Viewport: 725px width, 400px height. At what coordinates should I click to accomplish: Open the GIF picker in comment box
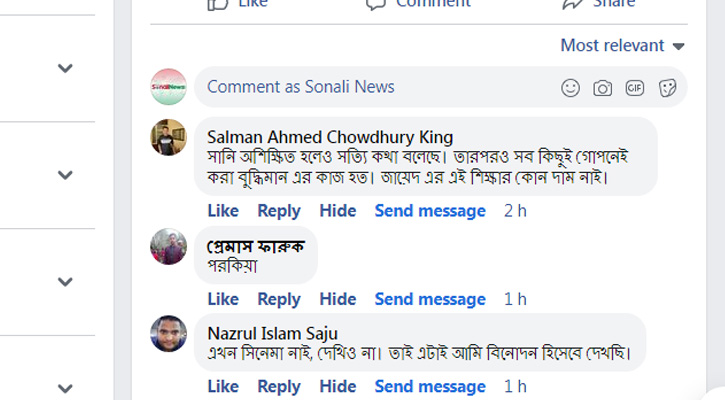pos(634,88)
